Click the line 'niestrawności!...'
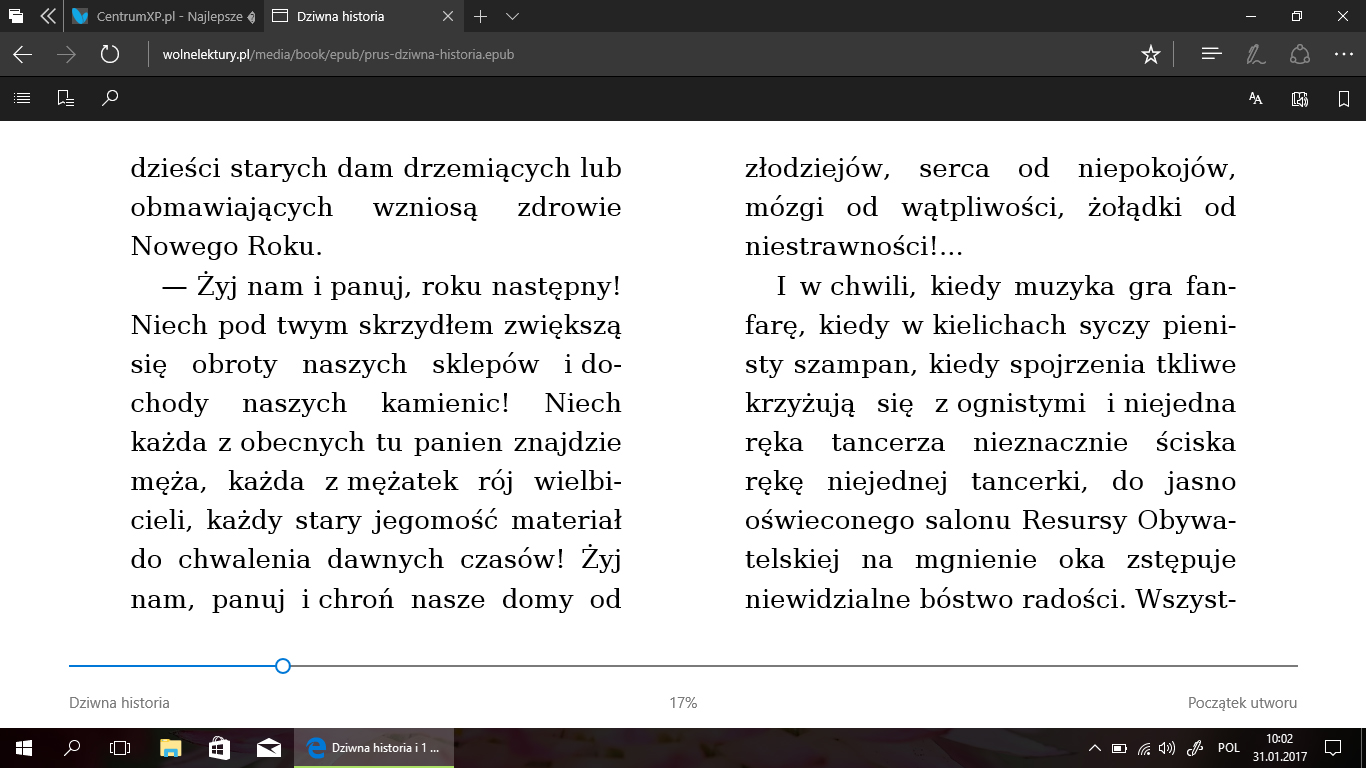This screenshot has width=1366, height=768. pyautogui.click(x=854, y=246)
